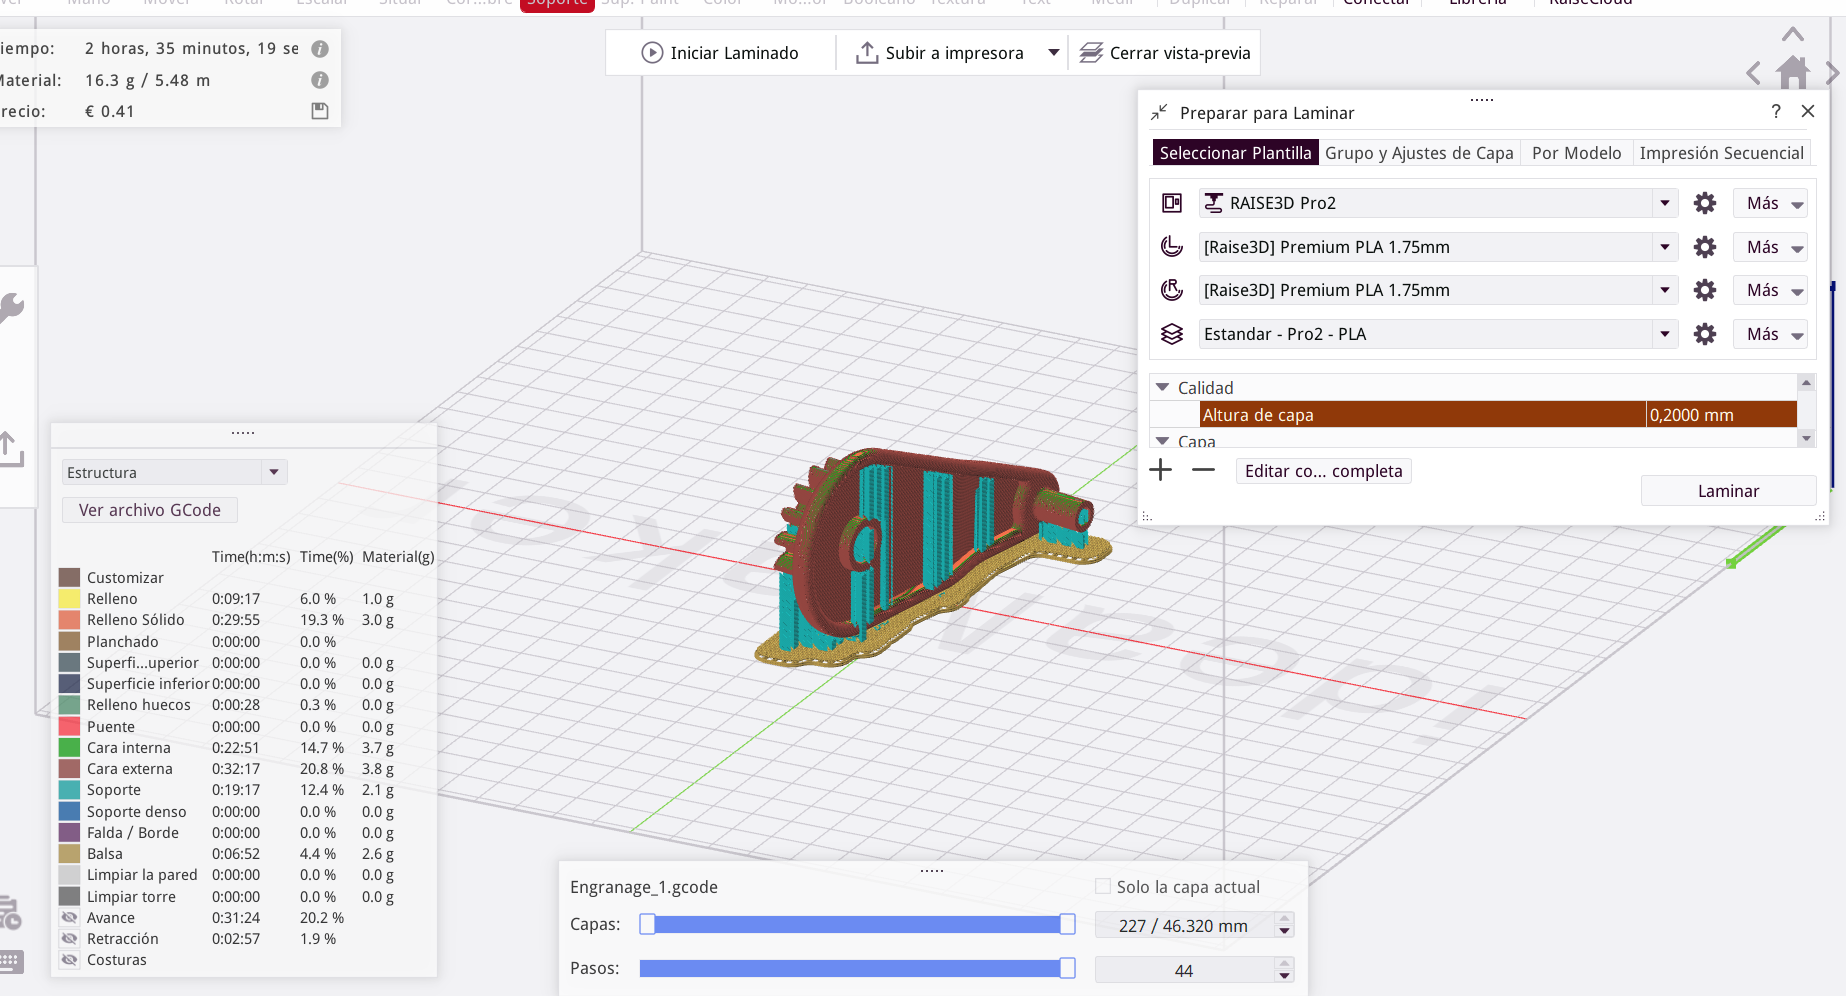Open help question mark in Preparar para Laminar

point(1776,112)
